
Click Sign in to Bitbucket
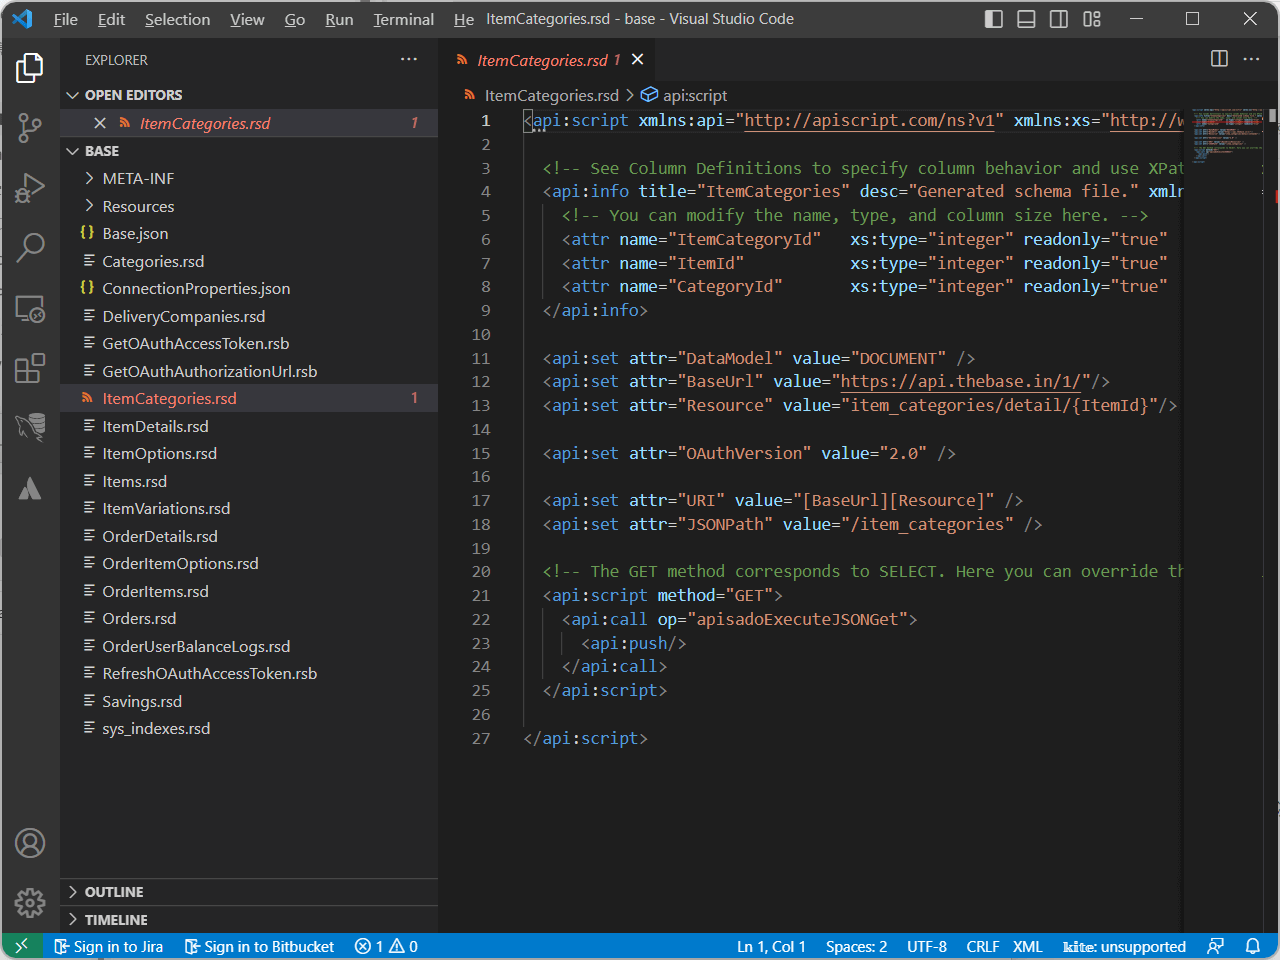pyautogui.click(x=260, y=946)
